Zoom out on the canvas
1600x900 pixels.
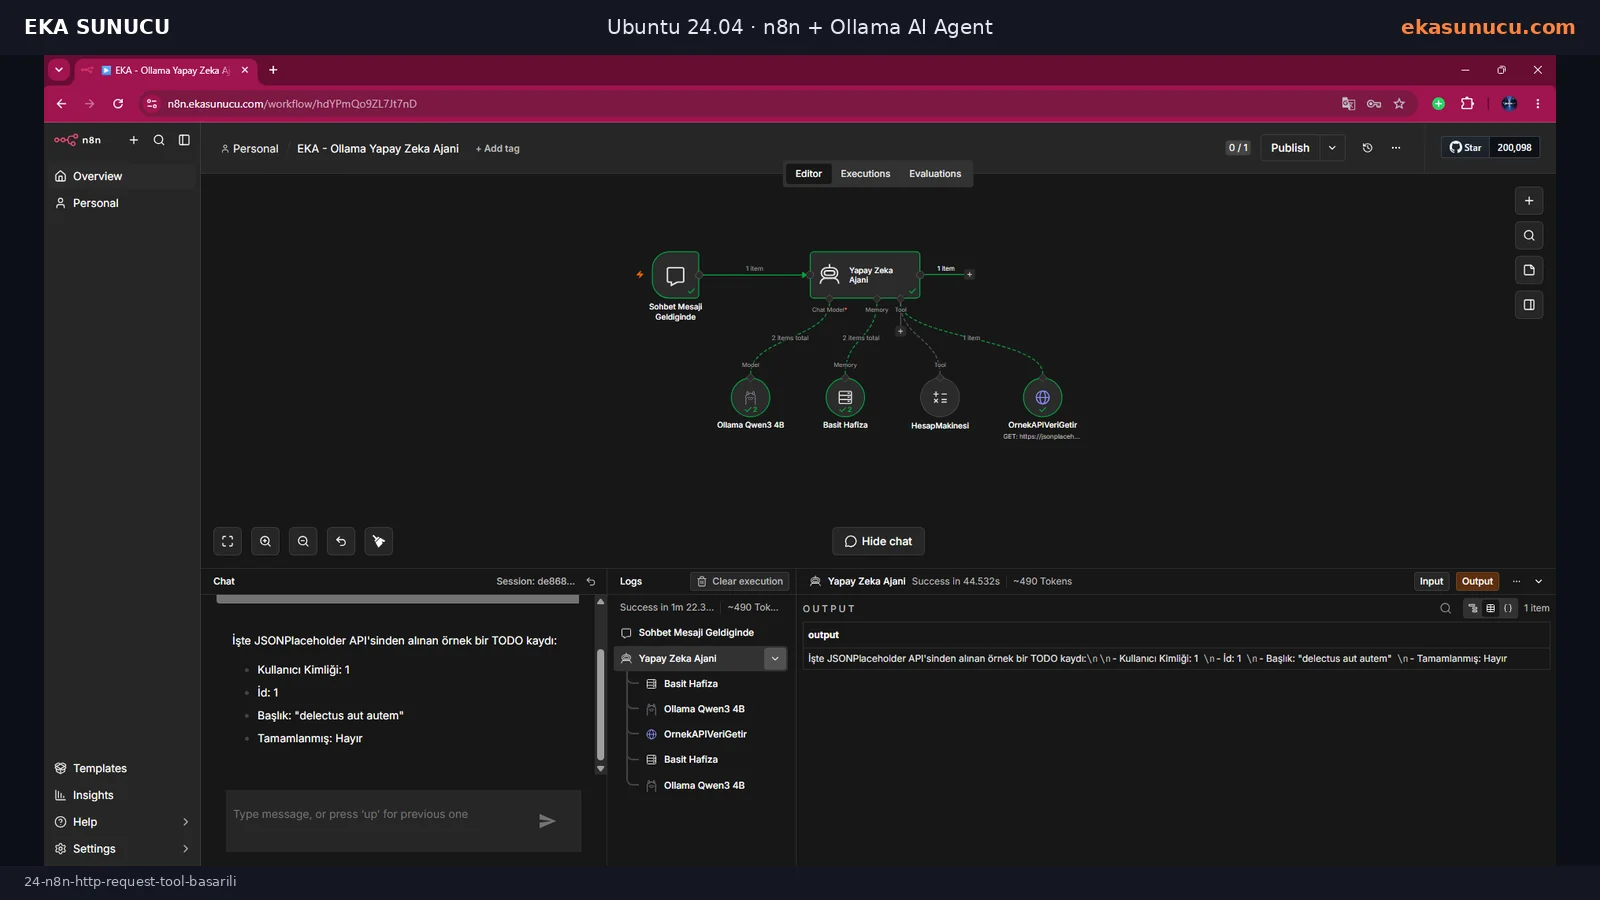(x=303, y=541)
